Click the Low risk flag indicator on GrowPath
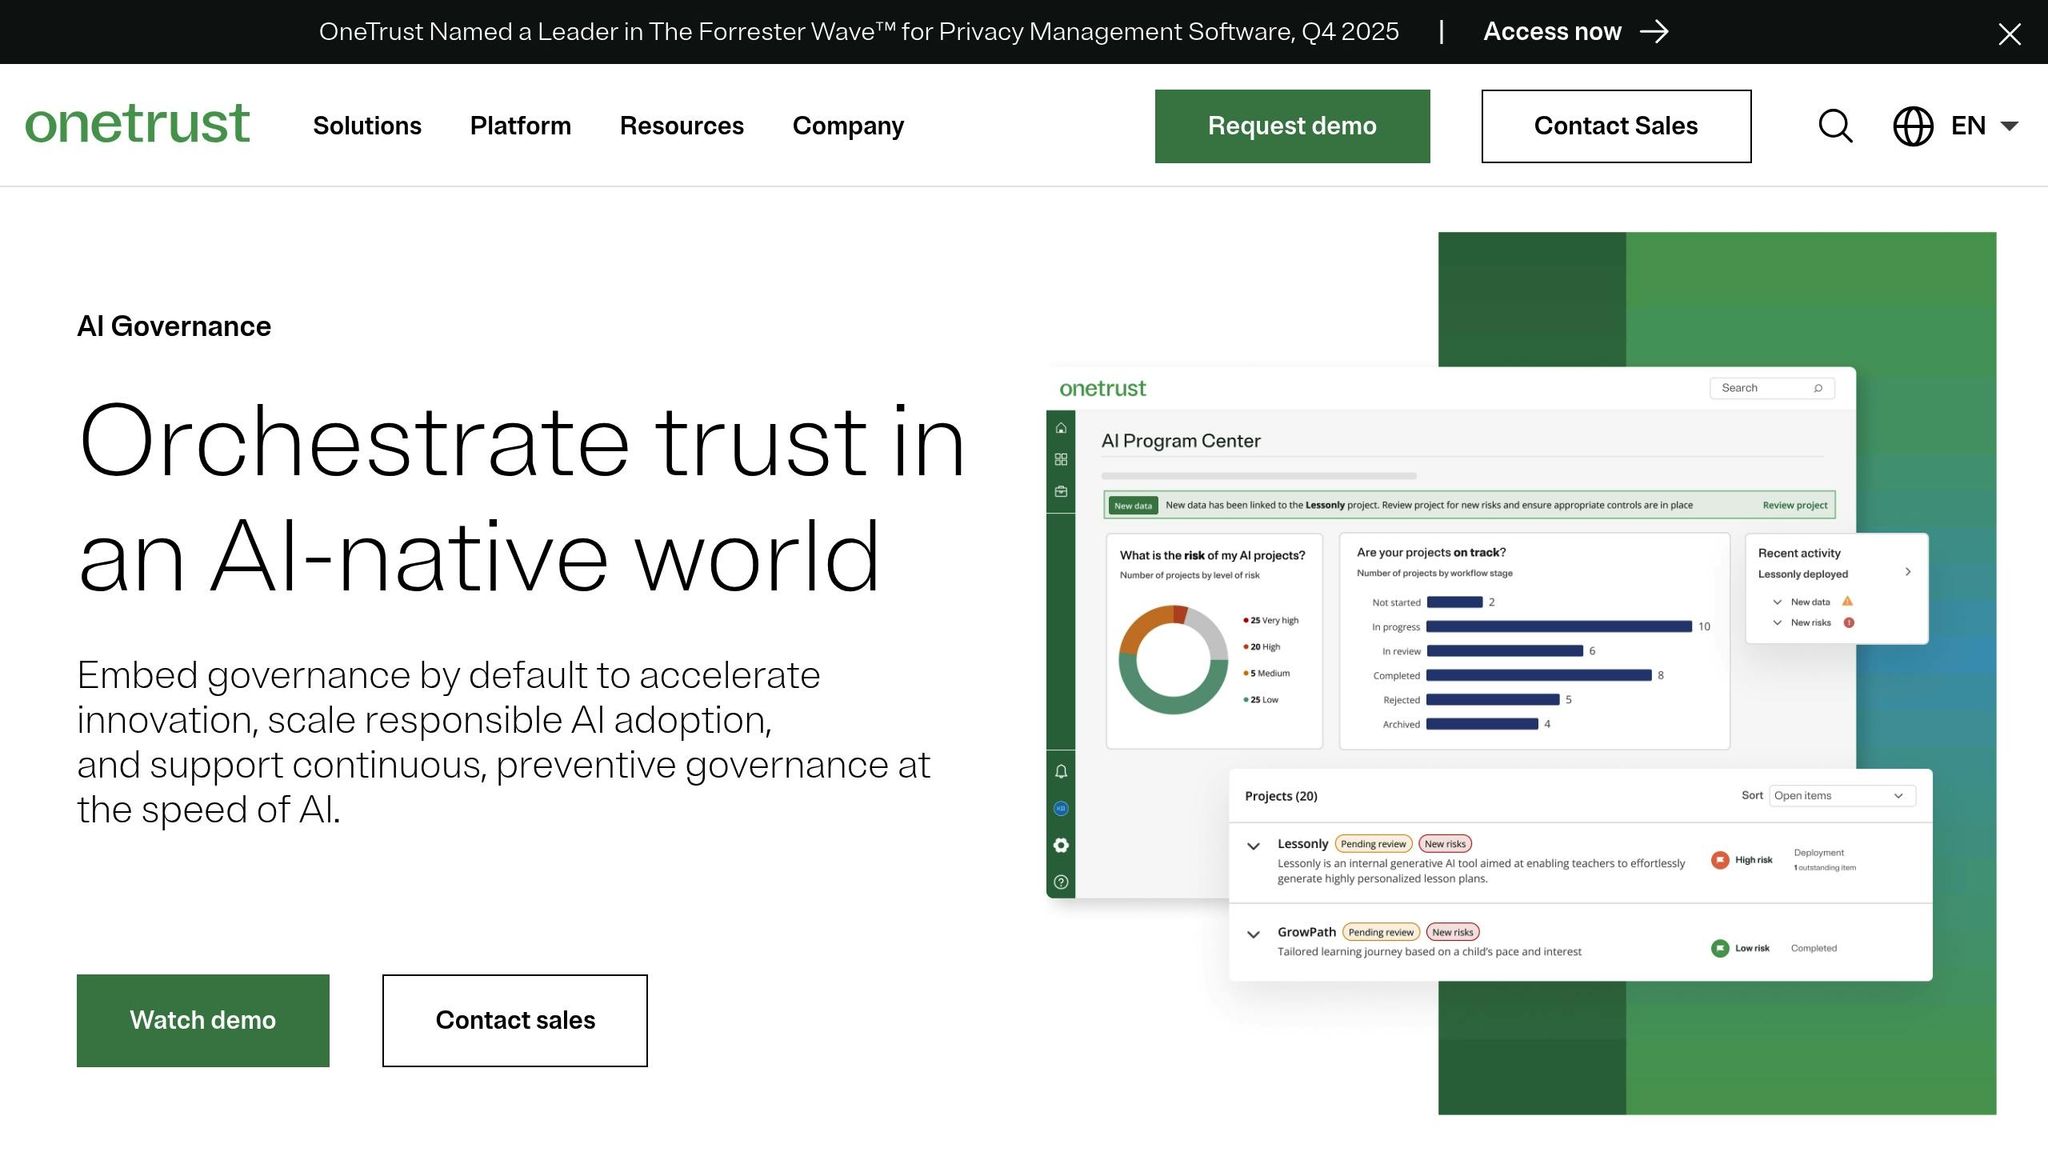This screenshot has width=2048, height=1152. [x=1720, y=948]
